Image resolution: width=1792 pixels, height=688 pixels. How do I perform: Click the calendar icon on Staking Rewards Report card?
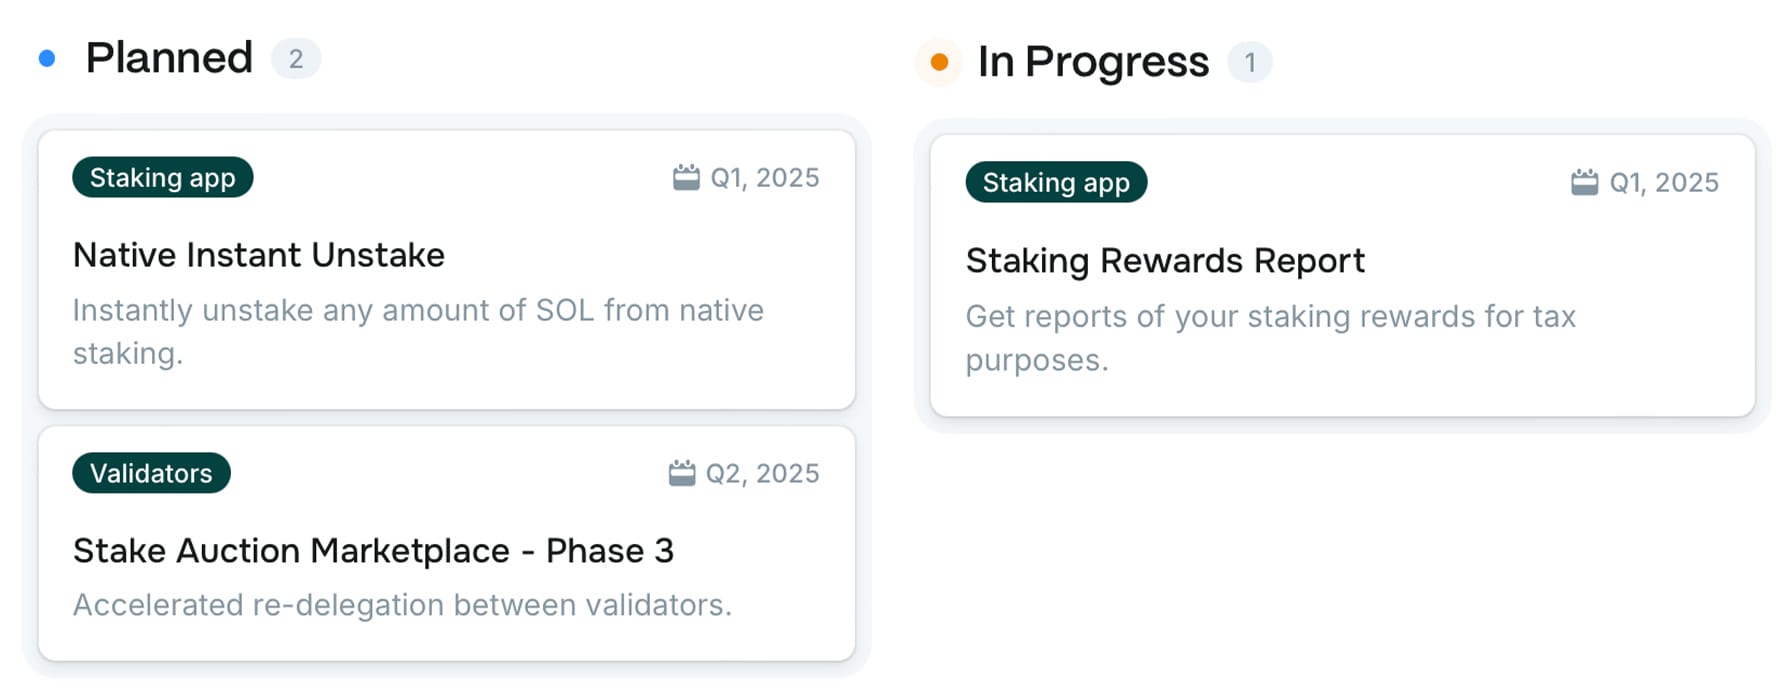click(1585, 183)
